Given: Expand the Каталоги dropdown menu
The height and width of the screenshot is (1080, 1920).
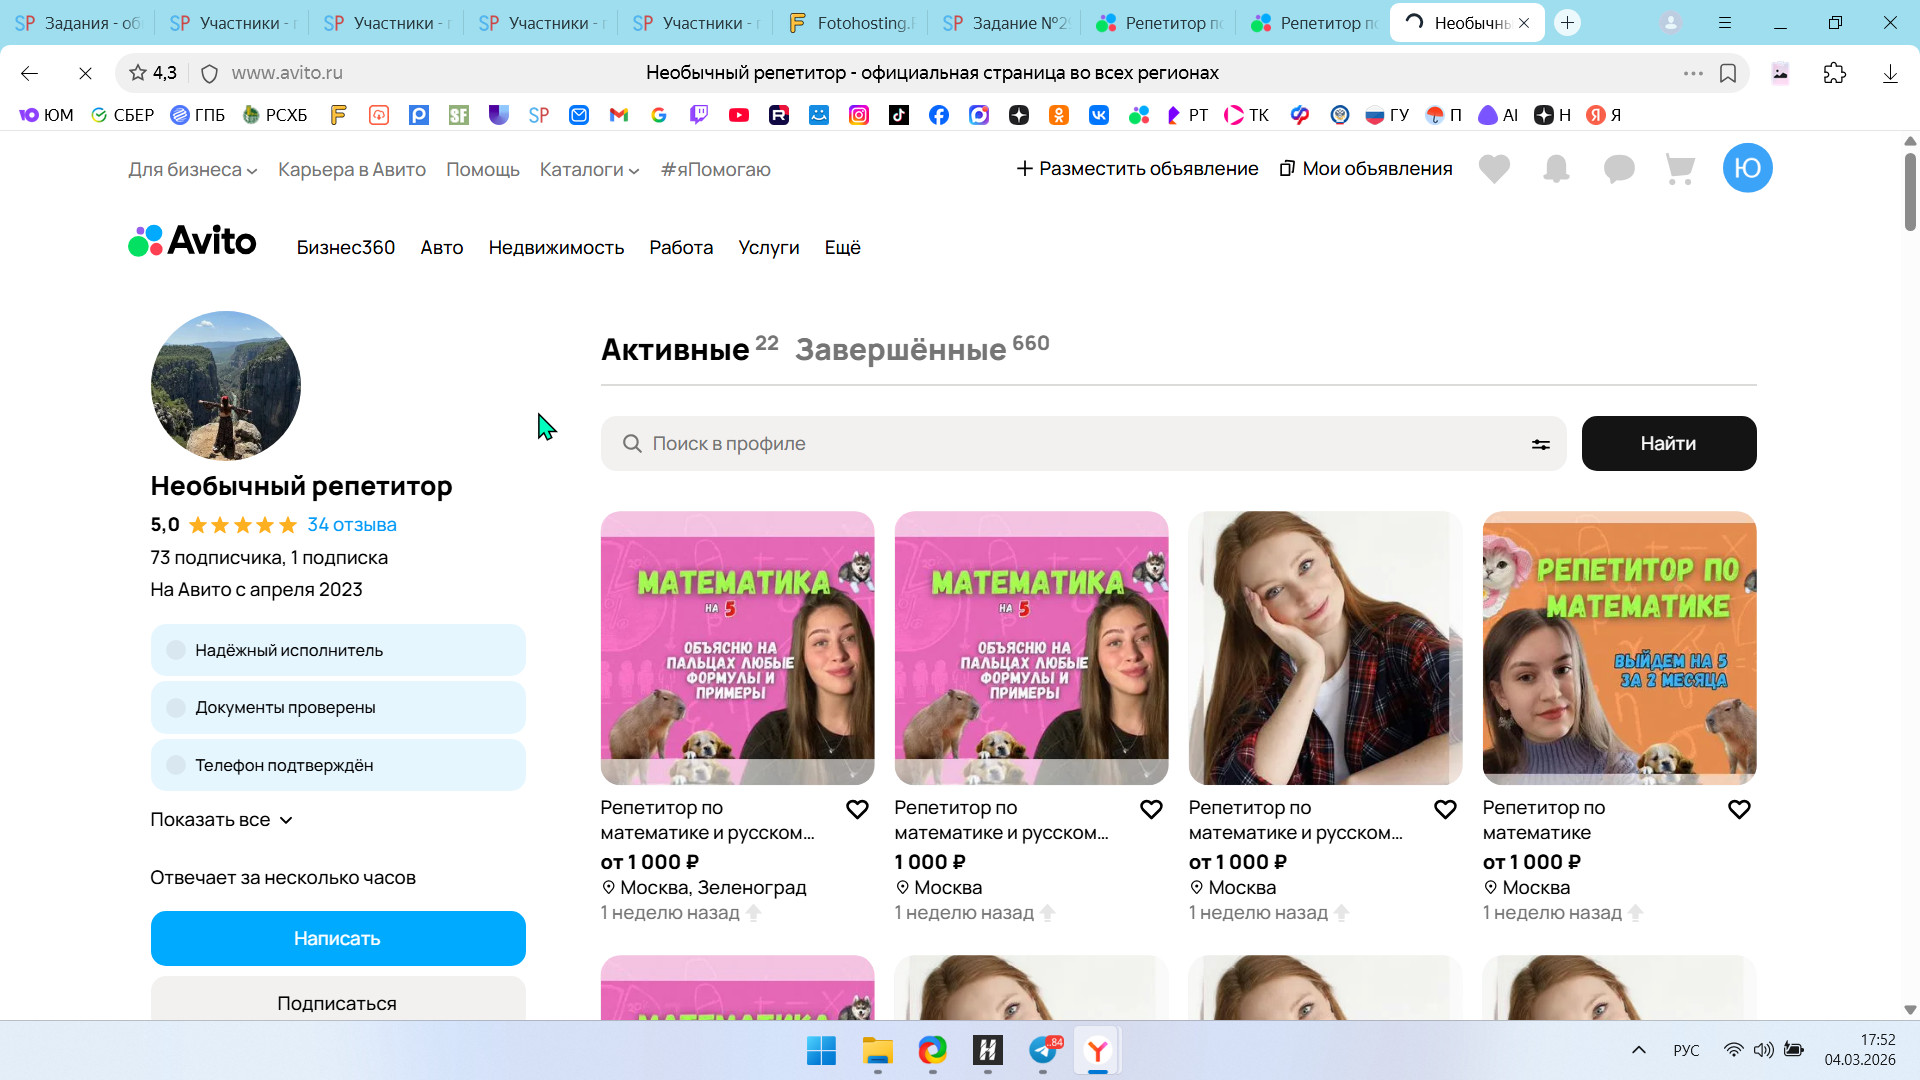Looking at the screenshot, I should click(589, 170).
